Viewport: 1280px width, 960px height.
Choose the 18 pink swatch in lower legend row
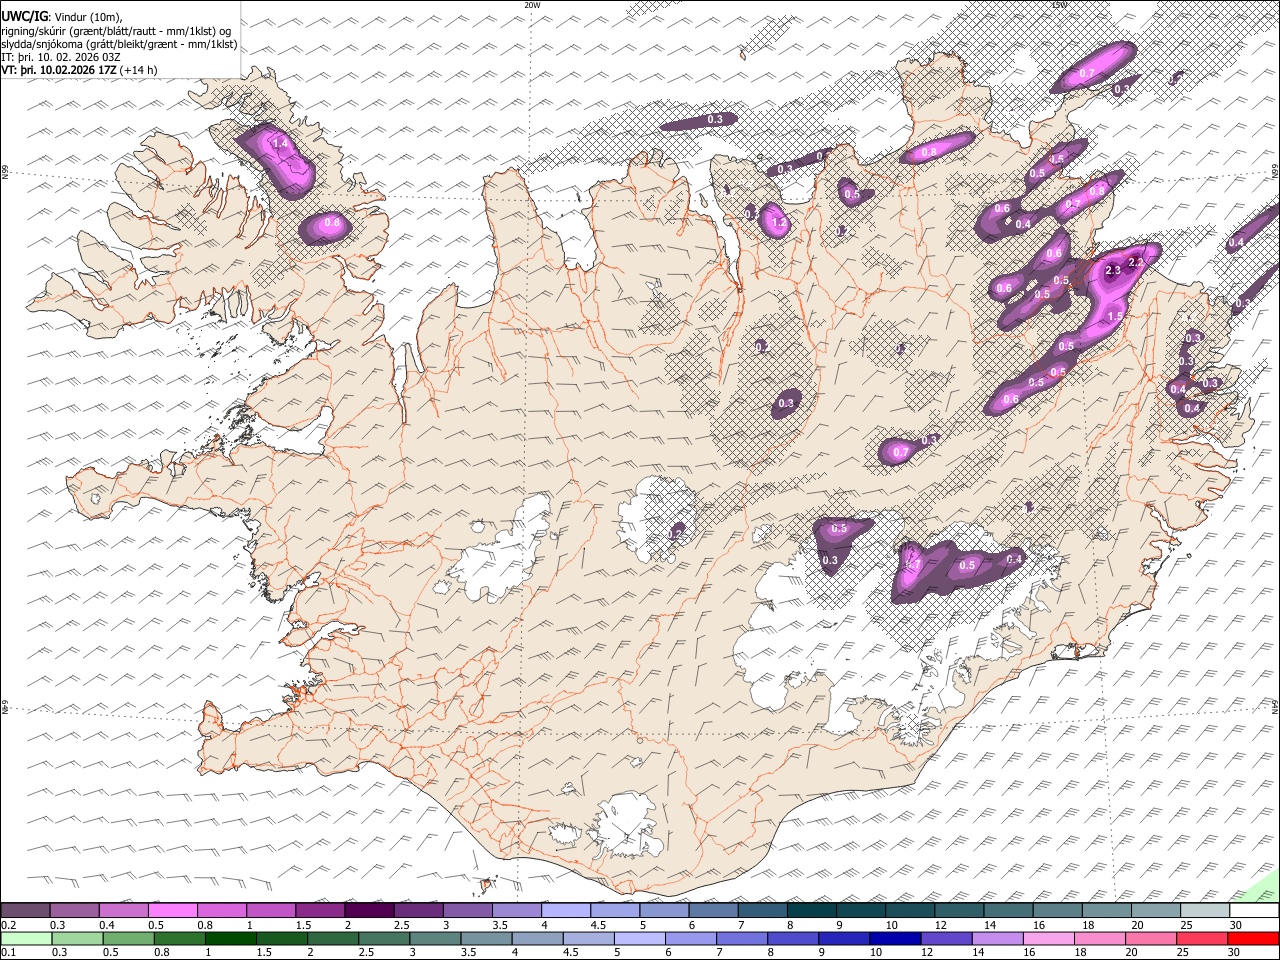[1100, 939]
